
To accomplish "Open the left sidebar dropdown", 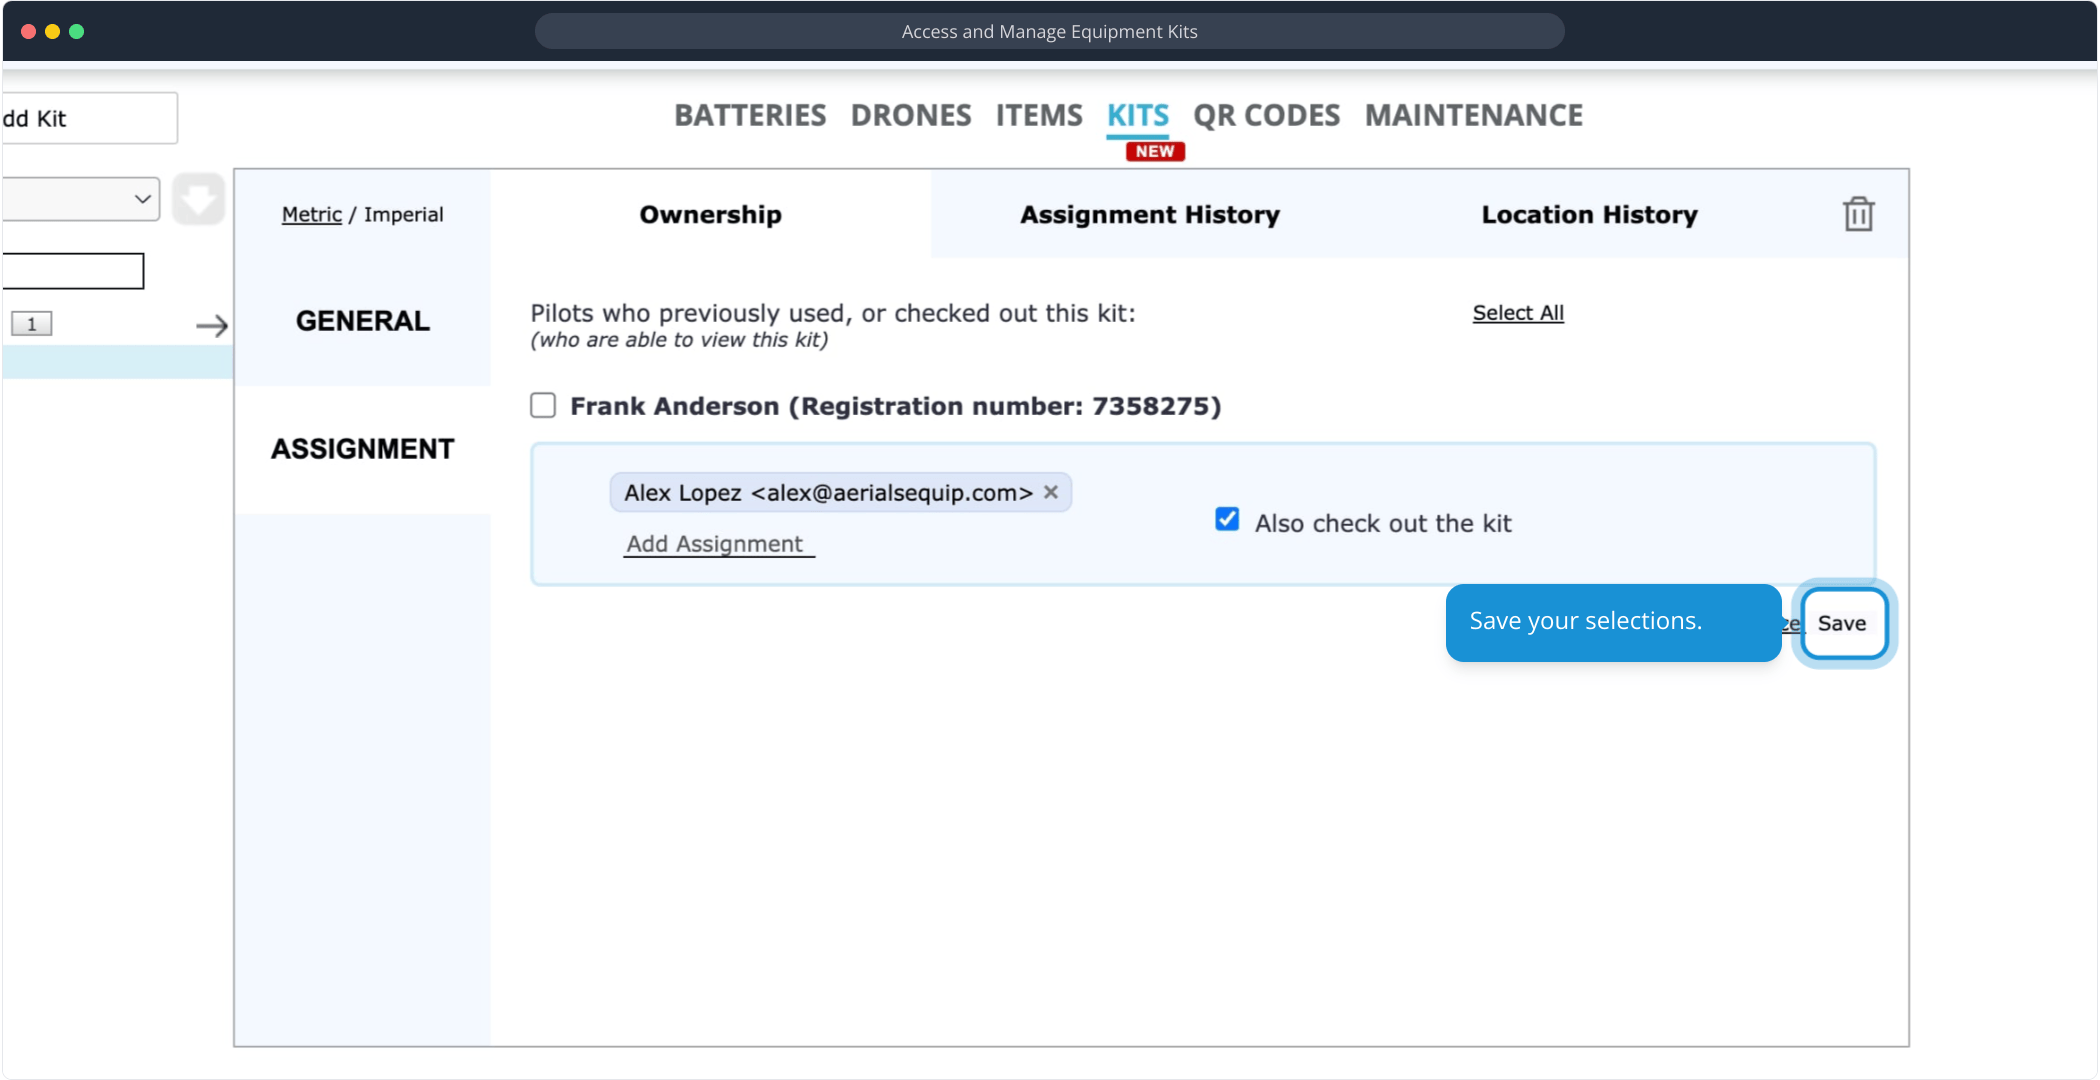I will coord(80,199).
